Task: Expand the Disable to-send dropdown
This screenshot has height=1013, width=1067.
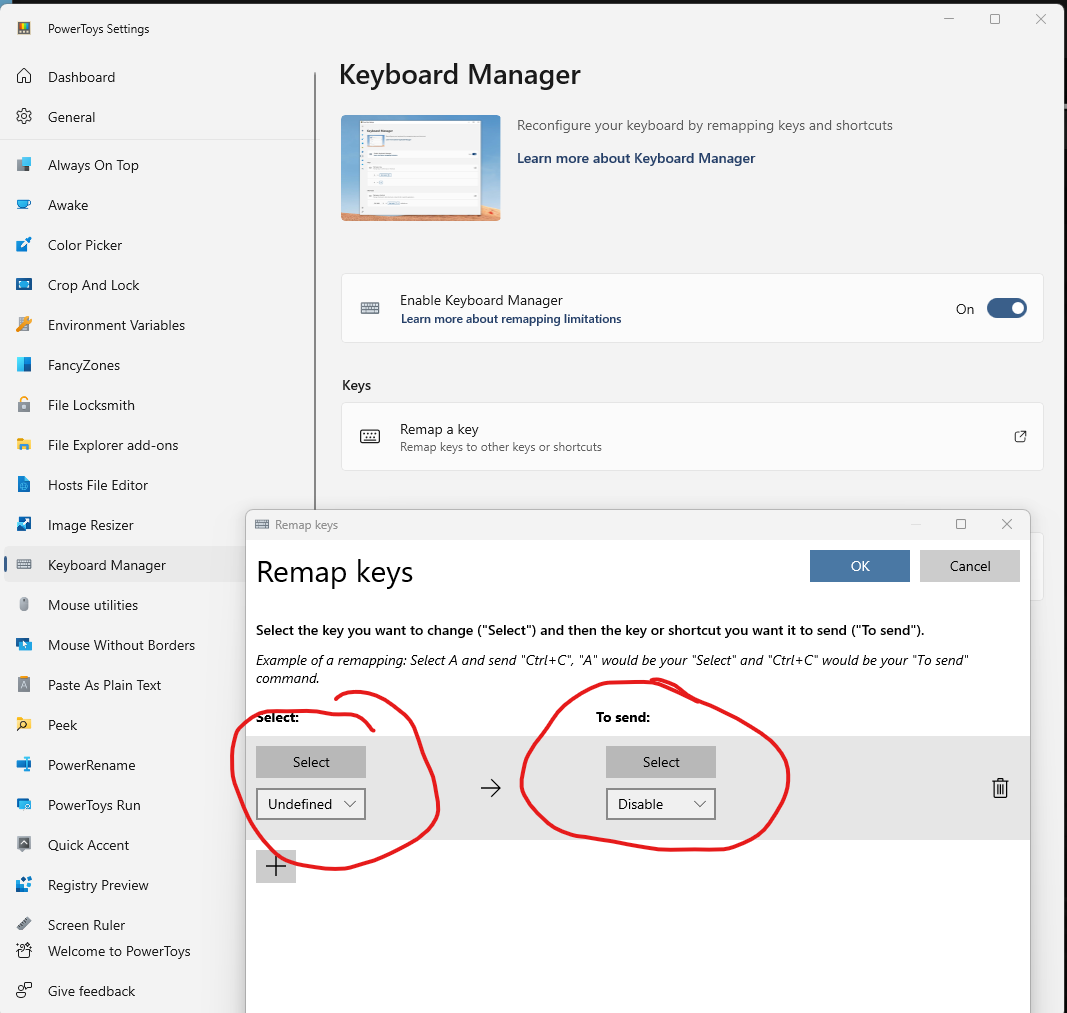Action: click(661, 804)
